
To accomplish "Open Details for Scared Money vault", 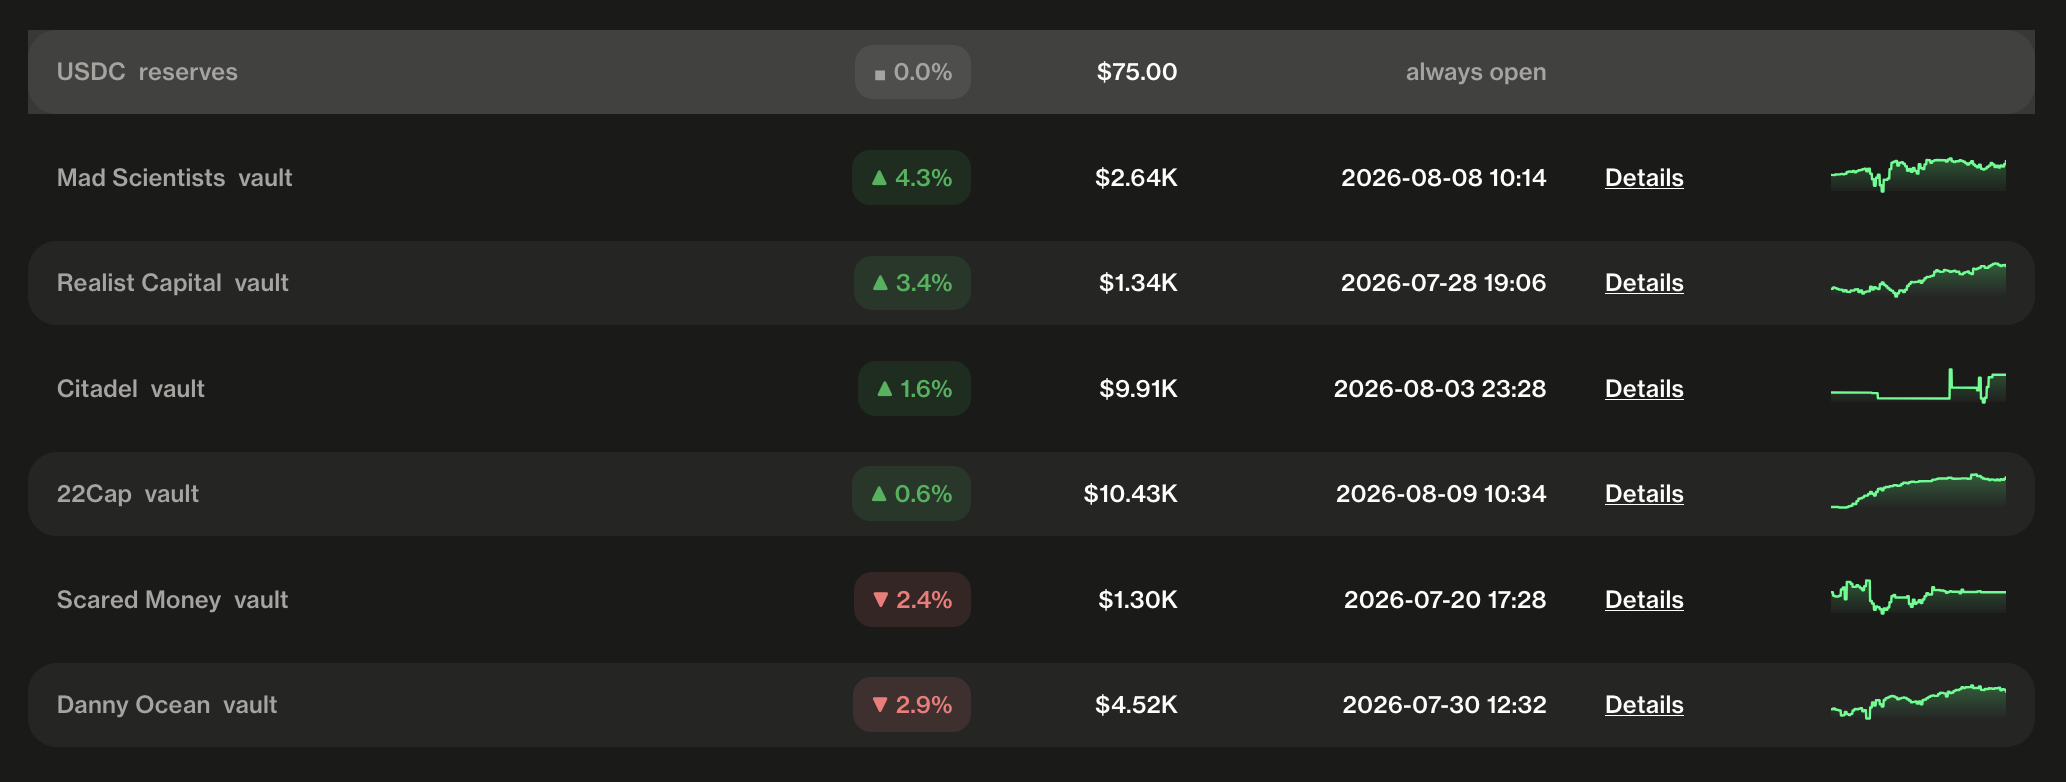I will pos(1644,600).
